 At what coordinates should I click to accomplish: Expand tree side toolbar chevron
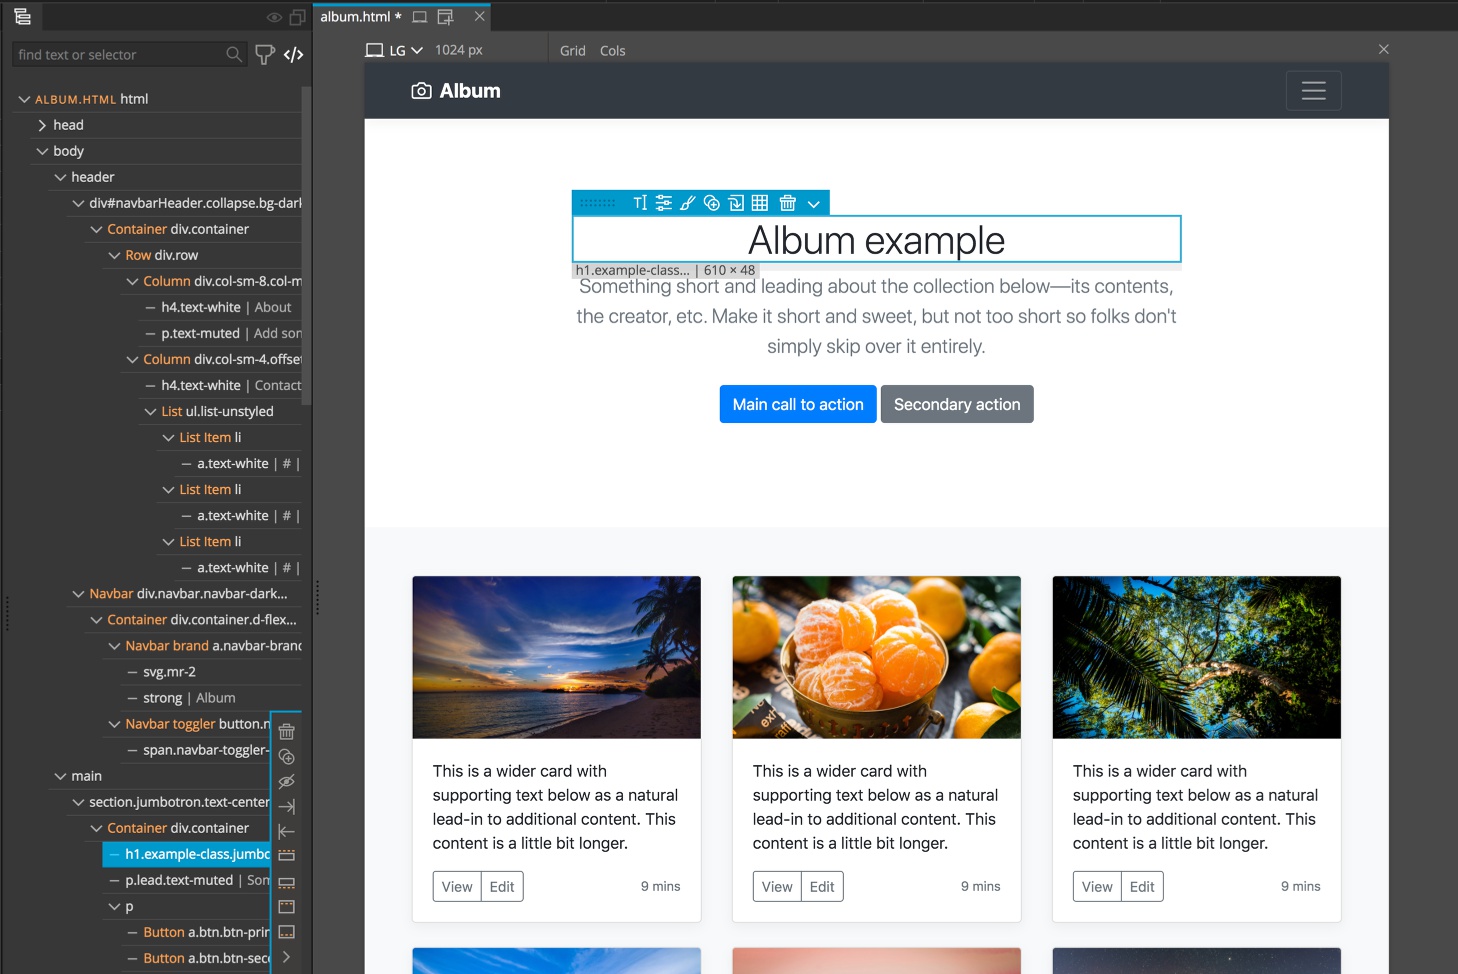[286, 957]
